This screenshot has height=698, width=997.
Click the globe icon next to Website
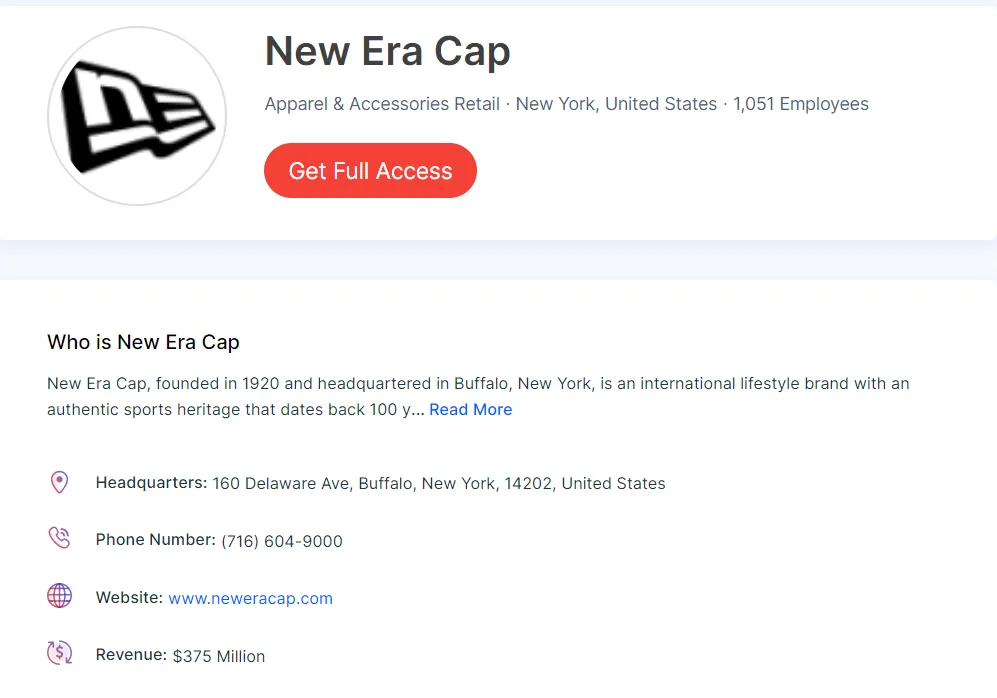click(59, 595)
